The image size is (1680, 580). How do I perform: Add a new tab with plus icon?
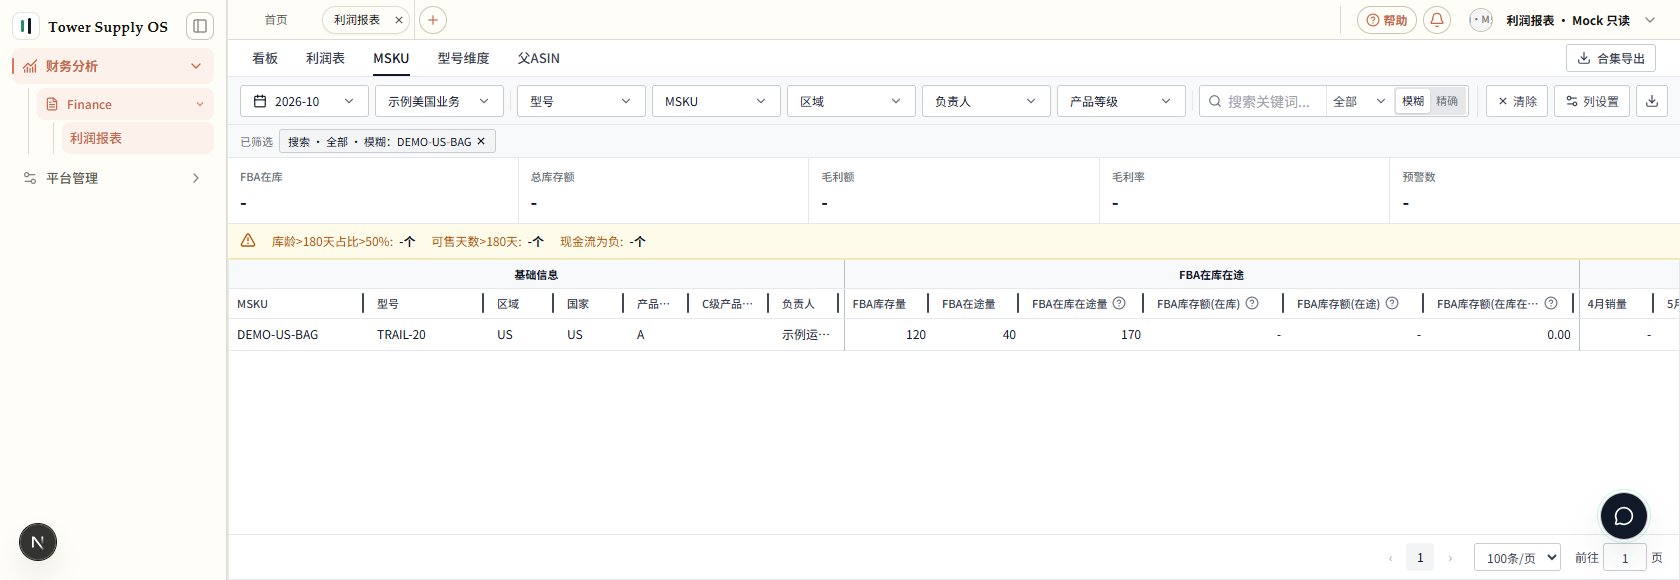point(433,20)
